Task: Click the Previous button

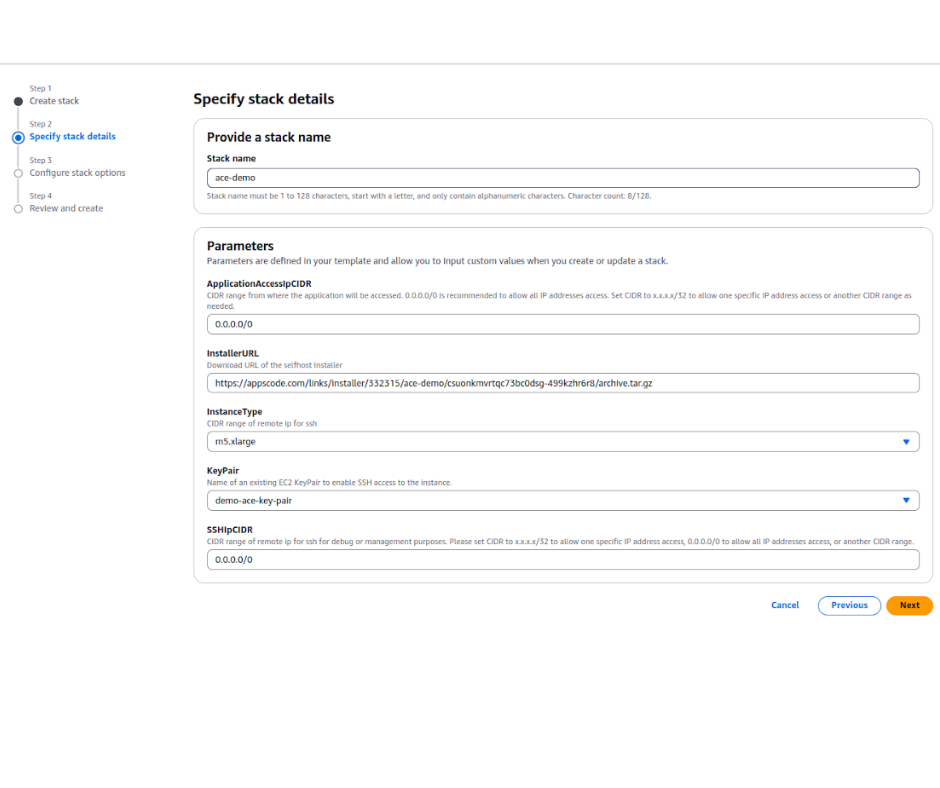Action: click(x=849, y=605)
